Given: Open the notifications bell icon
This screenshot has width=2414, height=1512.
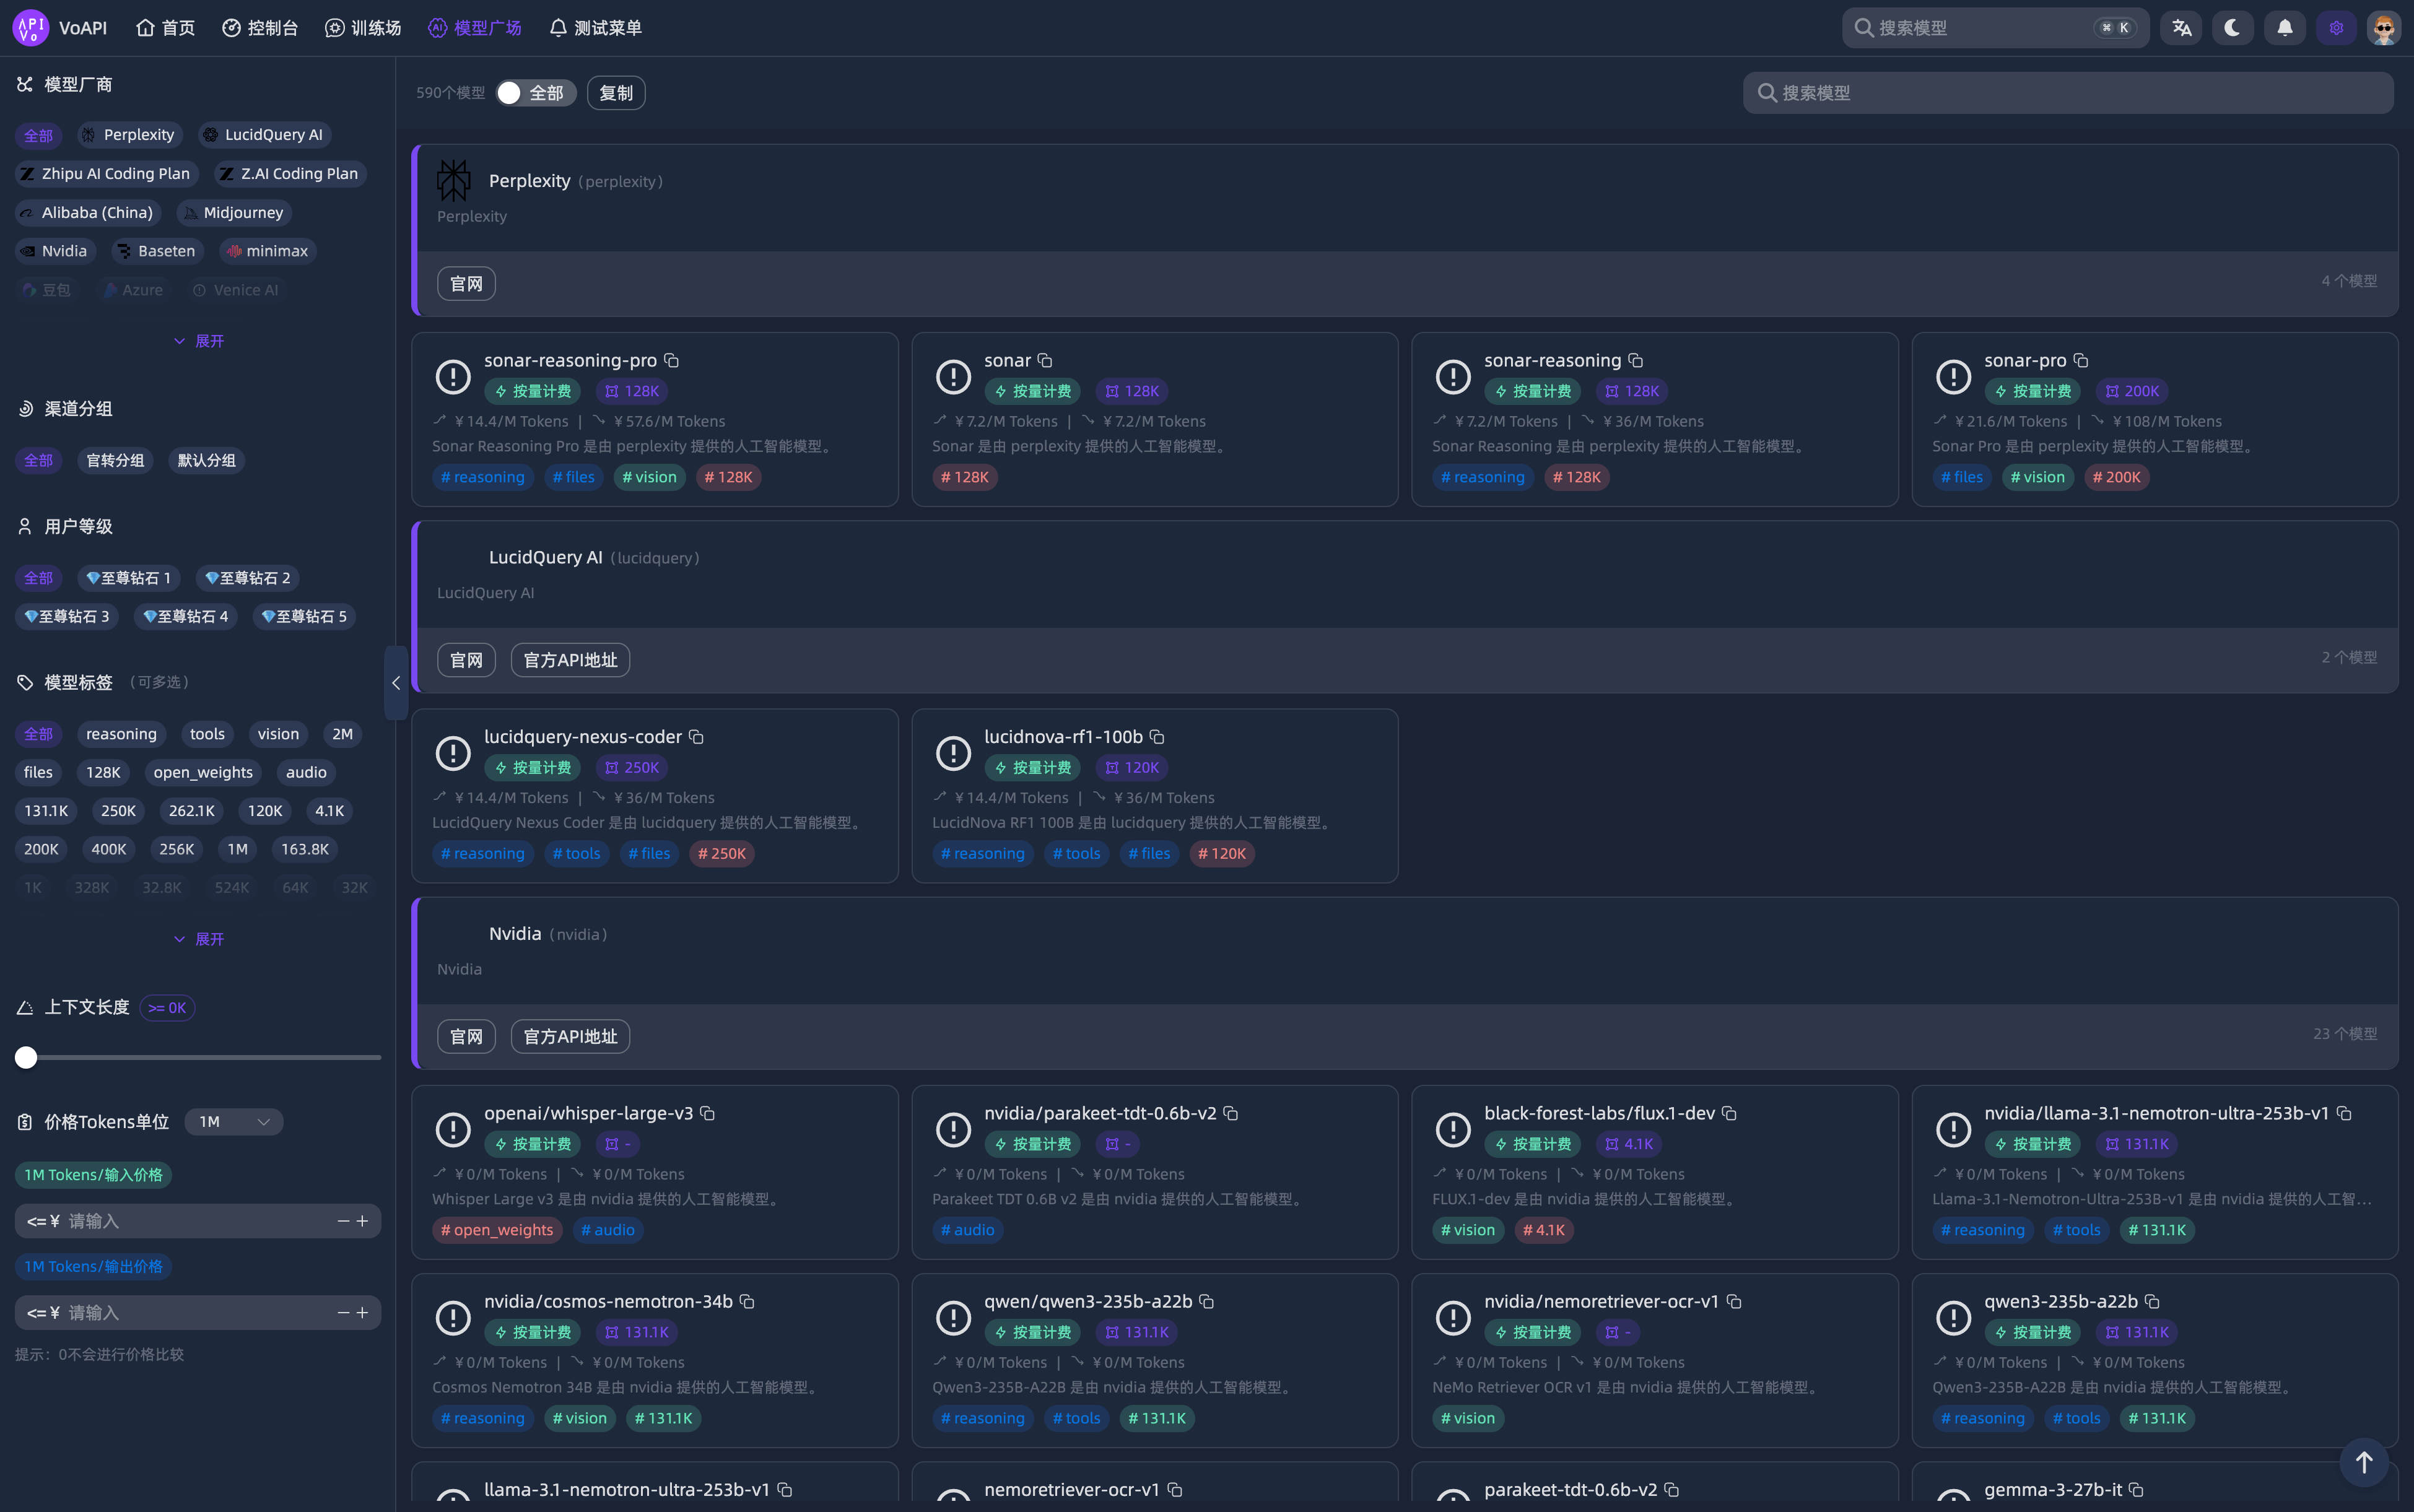Looking at the screenshot, I should [x=2285, y=28].
